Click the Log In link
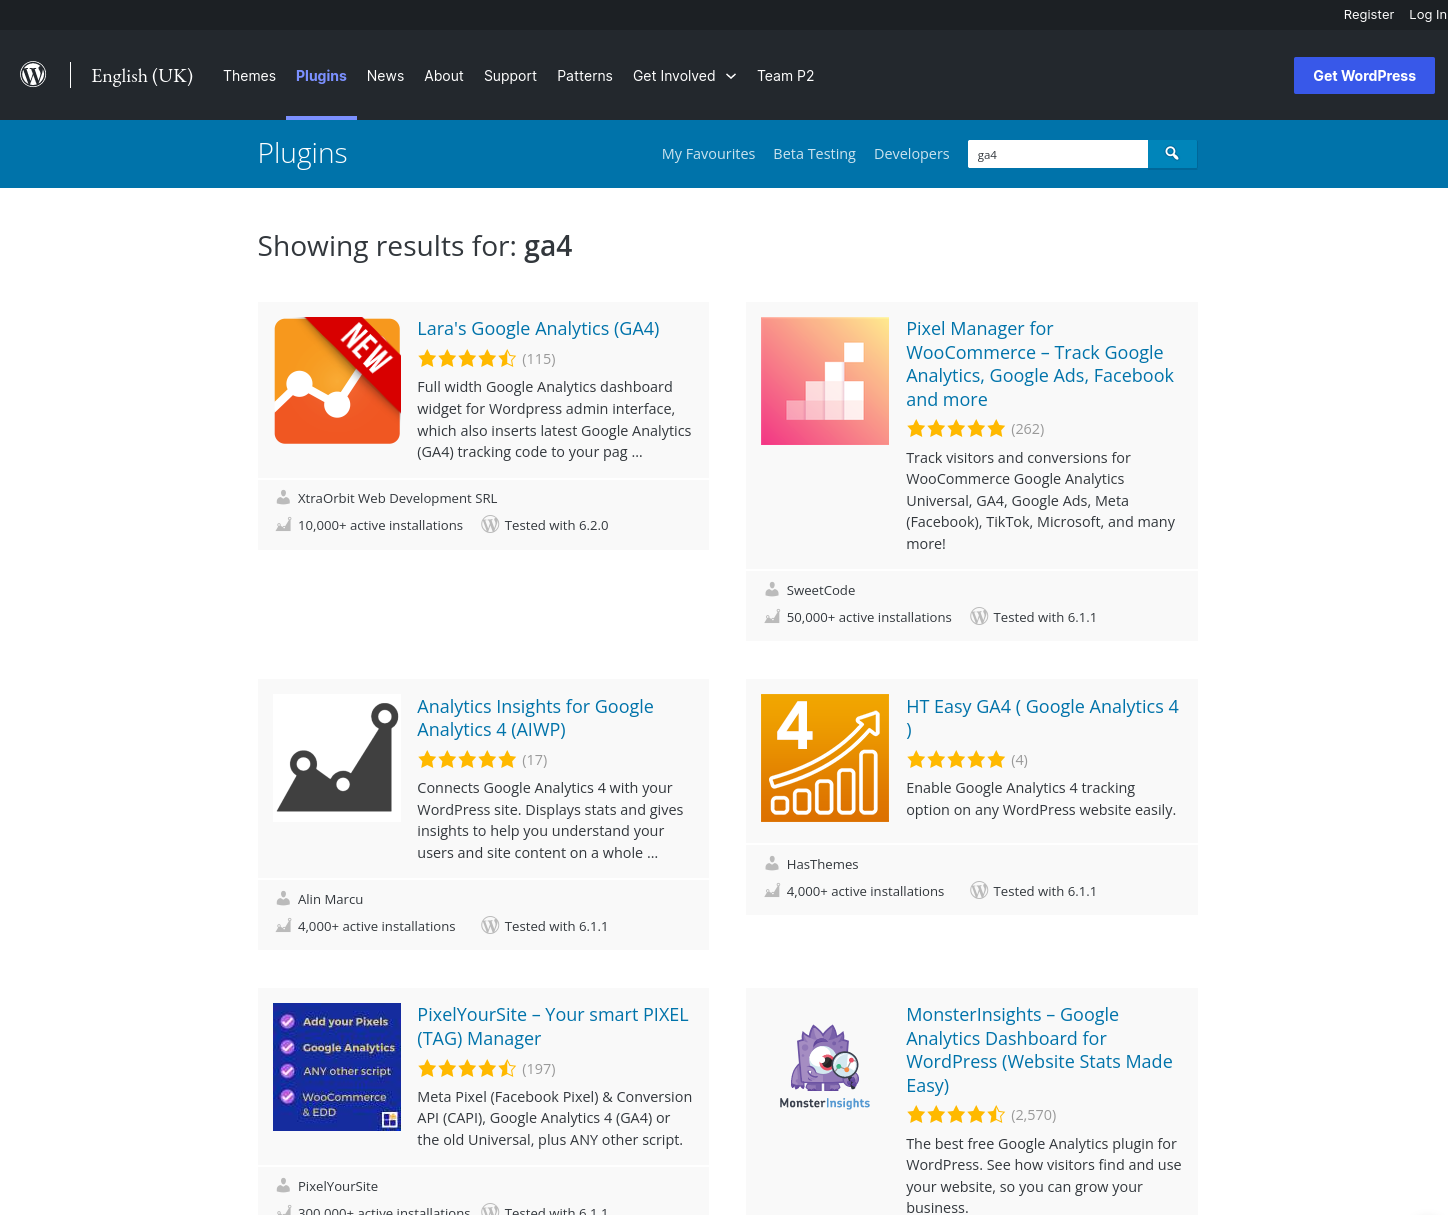 (x=1428, y=15)
